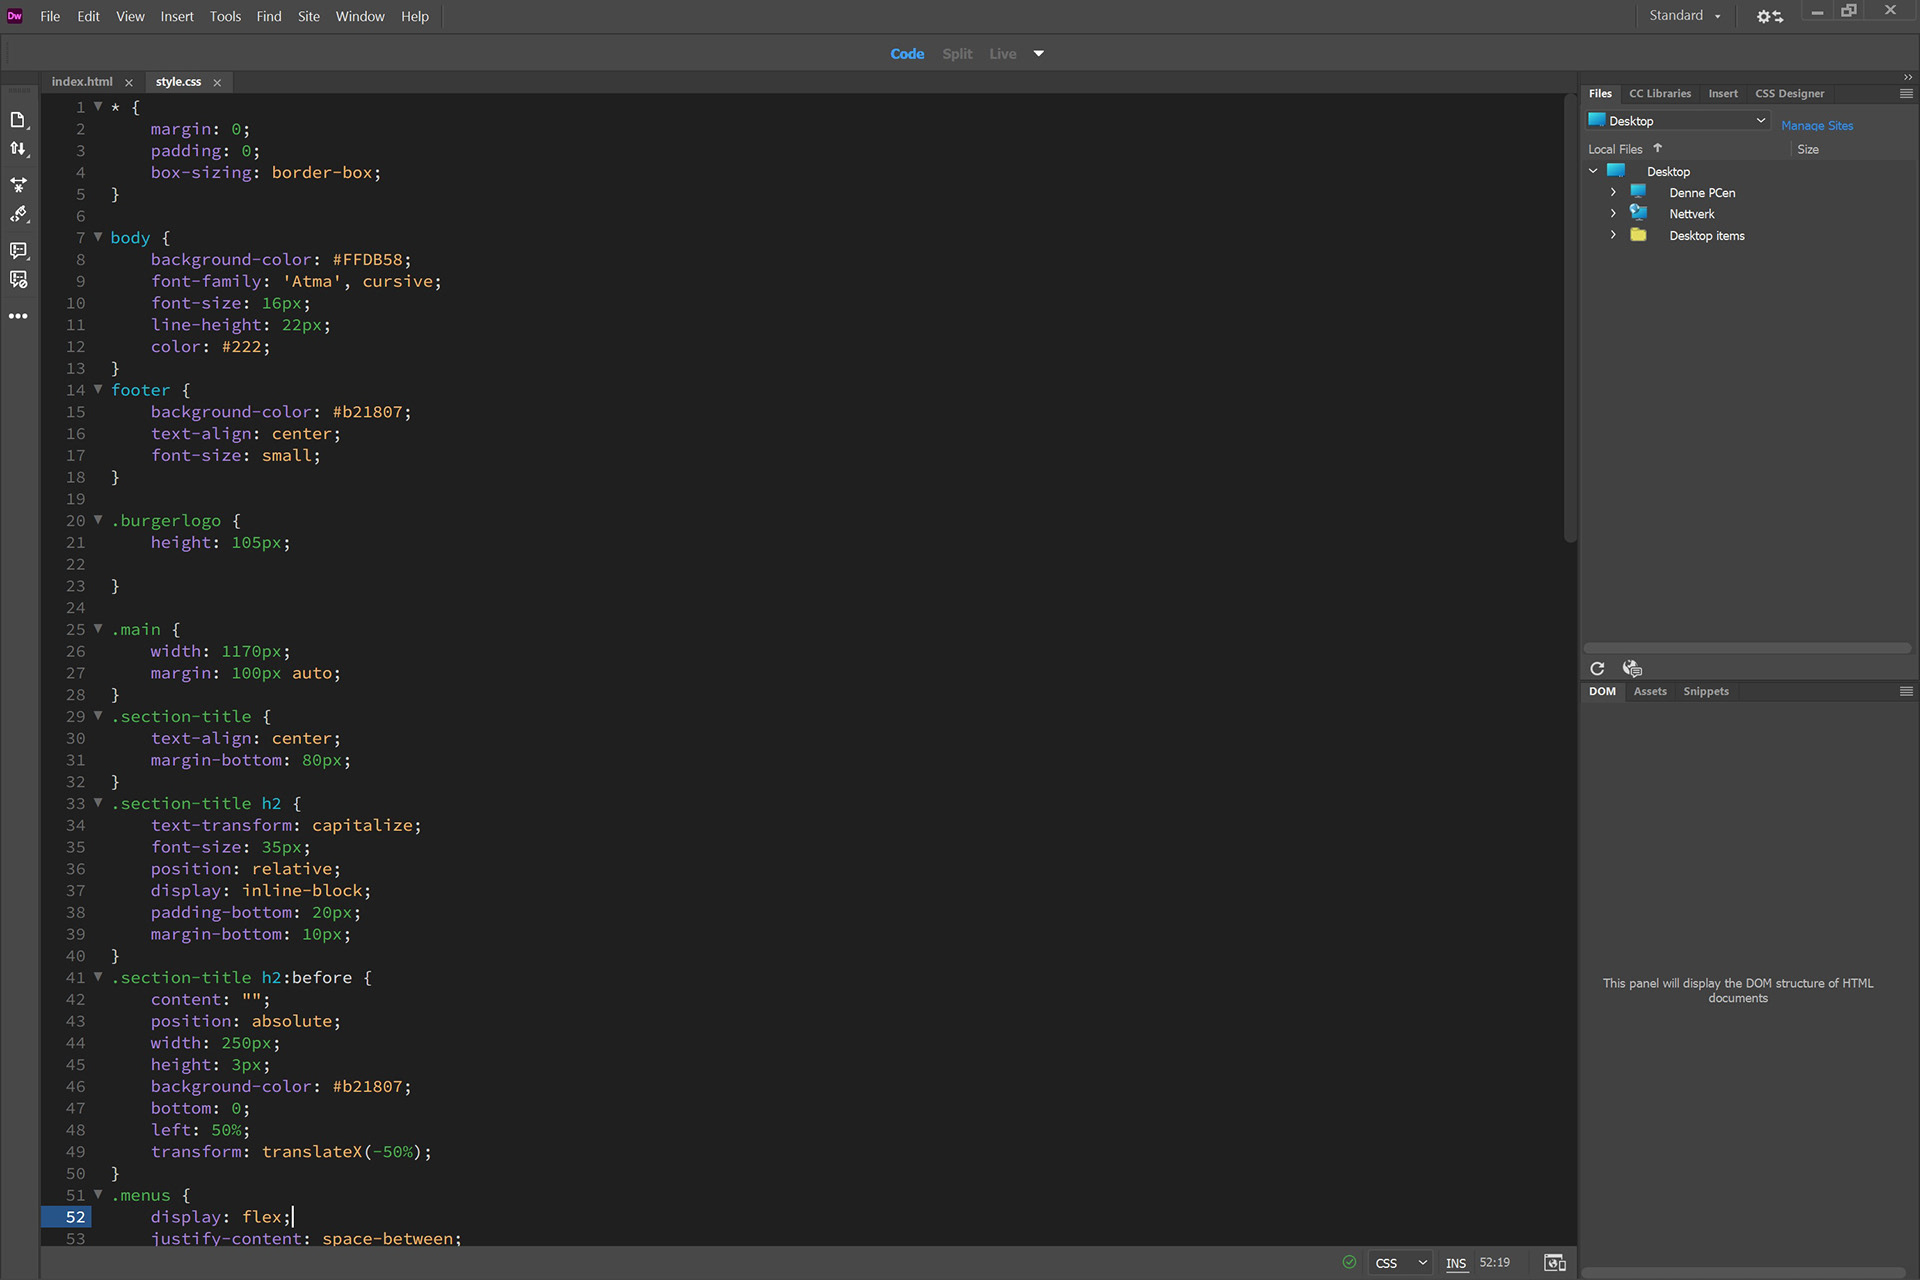Click the green no-errors linting status icon
Viewport: 1920px width, 1280px height.
[x=1349, y=1262]
